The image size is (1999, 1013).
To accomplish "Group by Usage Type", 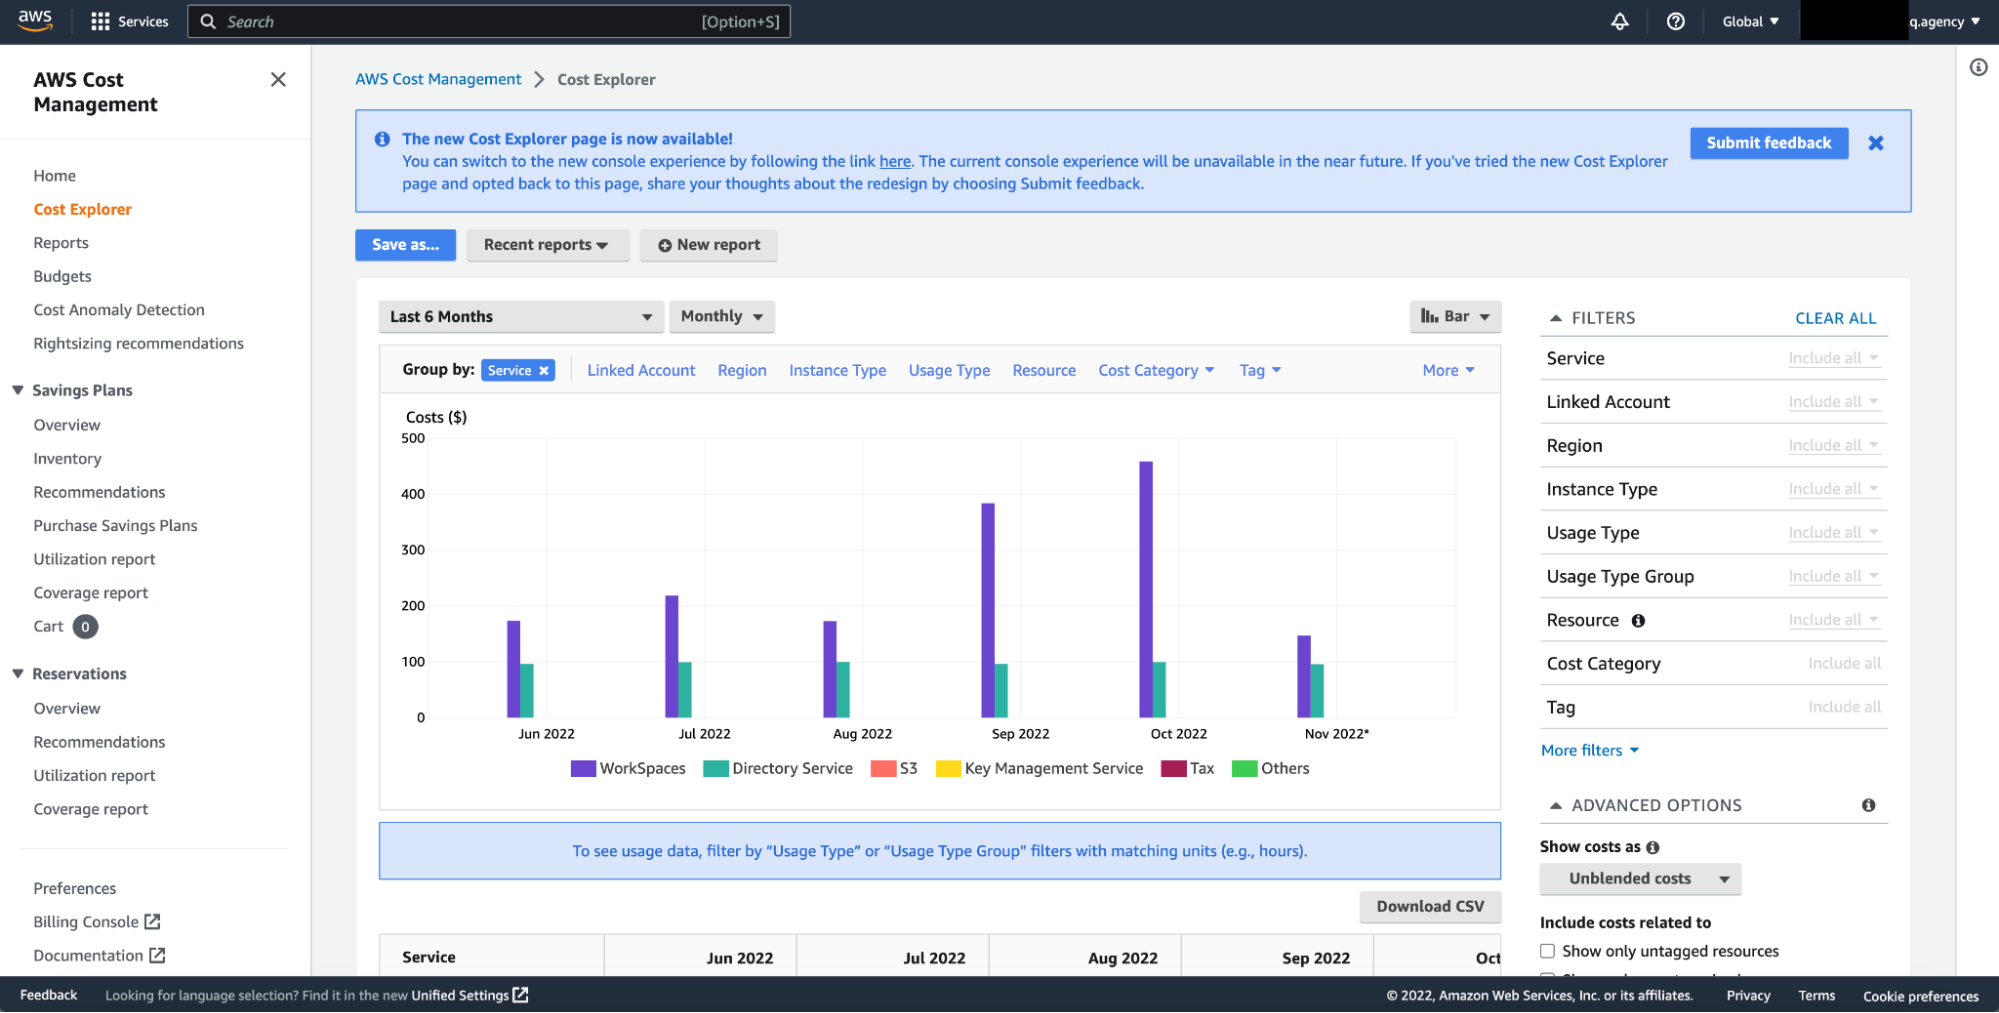I will 949,370.
